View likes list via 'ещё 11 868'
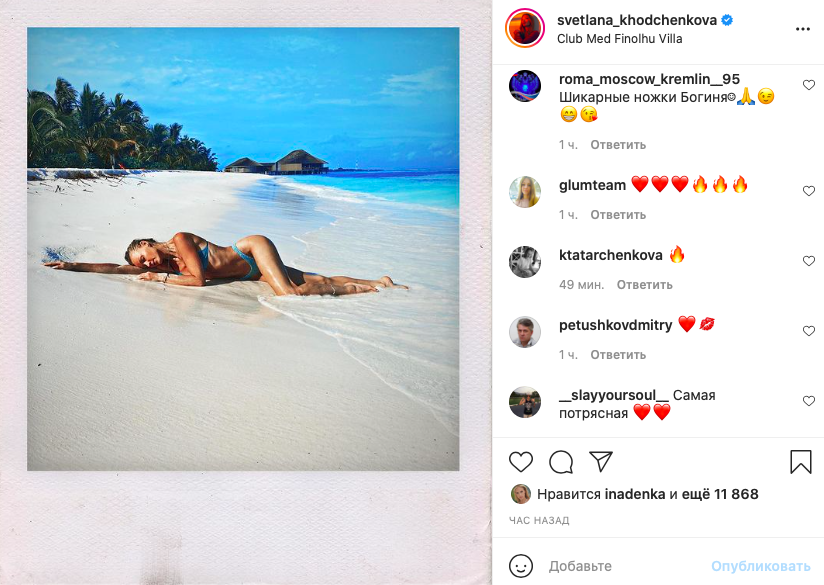Image resolution: width=824 pixels, height=585 pixels. point(719,494)
